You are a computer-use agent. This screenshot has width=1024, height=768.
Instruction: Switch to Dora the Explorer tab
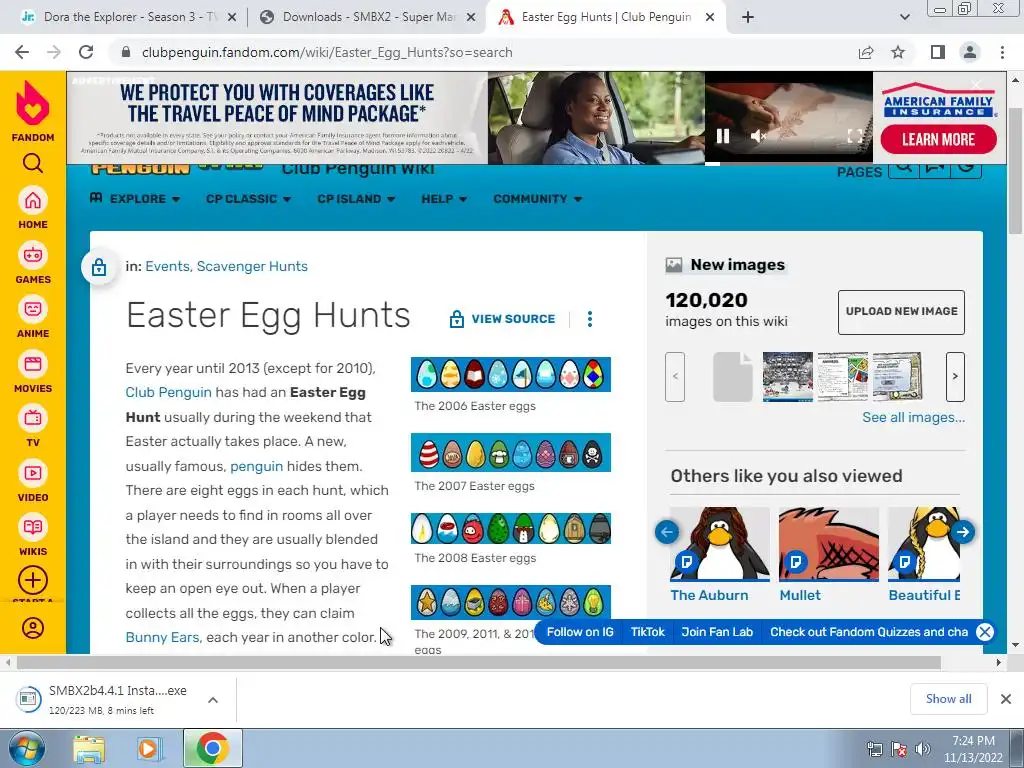(128, 17)
